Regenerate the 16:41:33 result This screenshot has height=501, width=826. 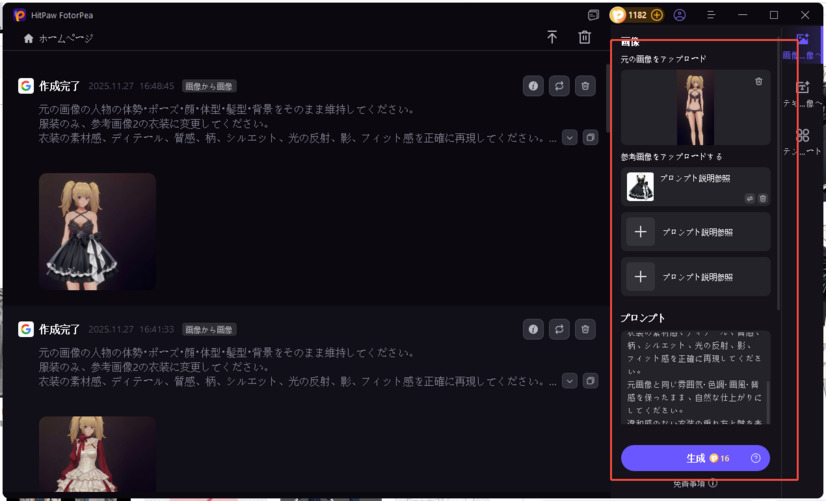(559, 329)
